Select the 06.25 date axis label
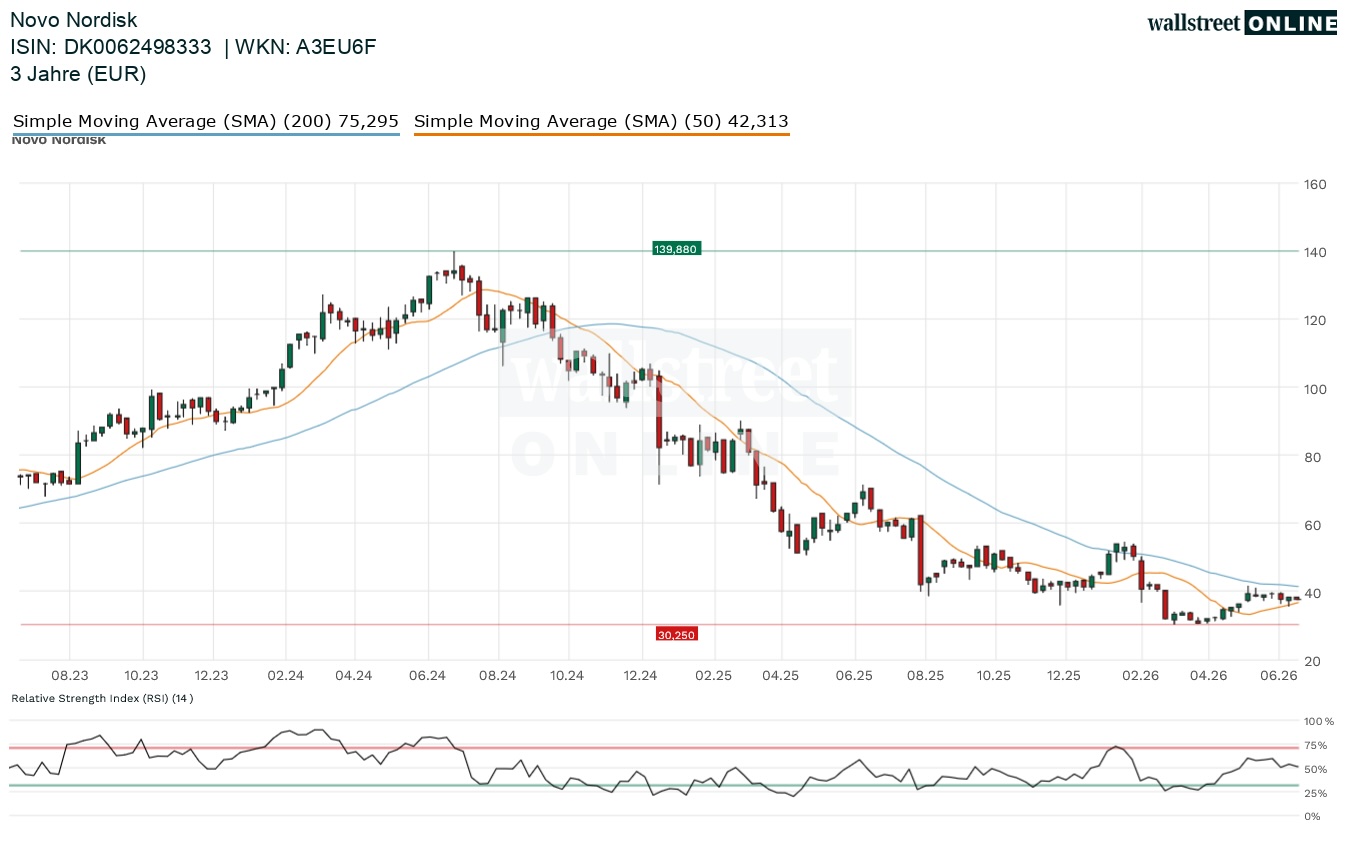The width and height of the screenshot is (1349, 843). (855, 676)
